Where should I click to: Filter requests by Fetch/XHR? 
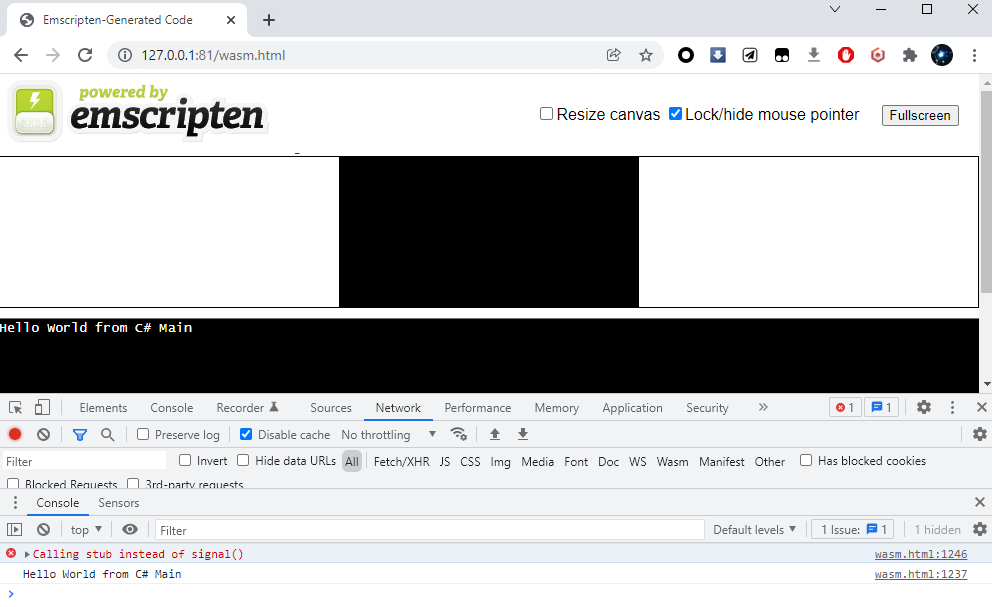coord(402,461)
